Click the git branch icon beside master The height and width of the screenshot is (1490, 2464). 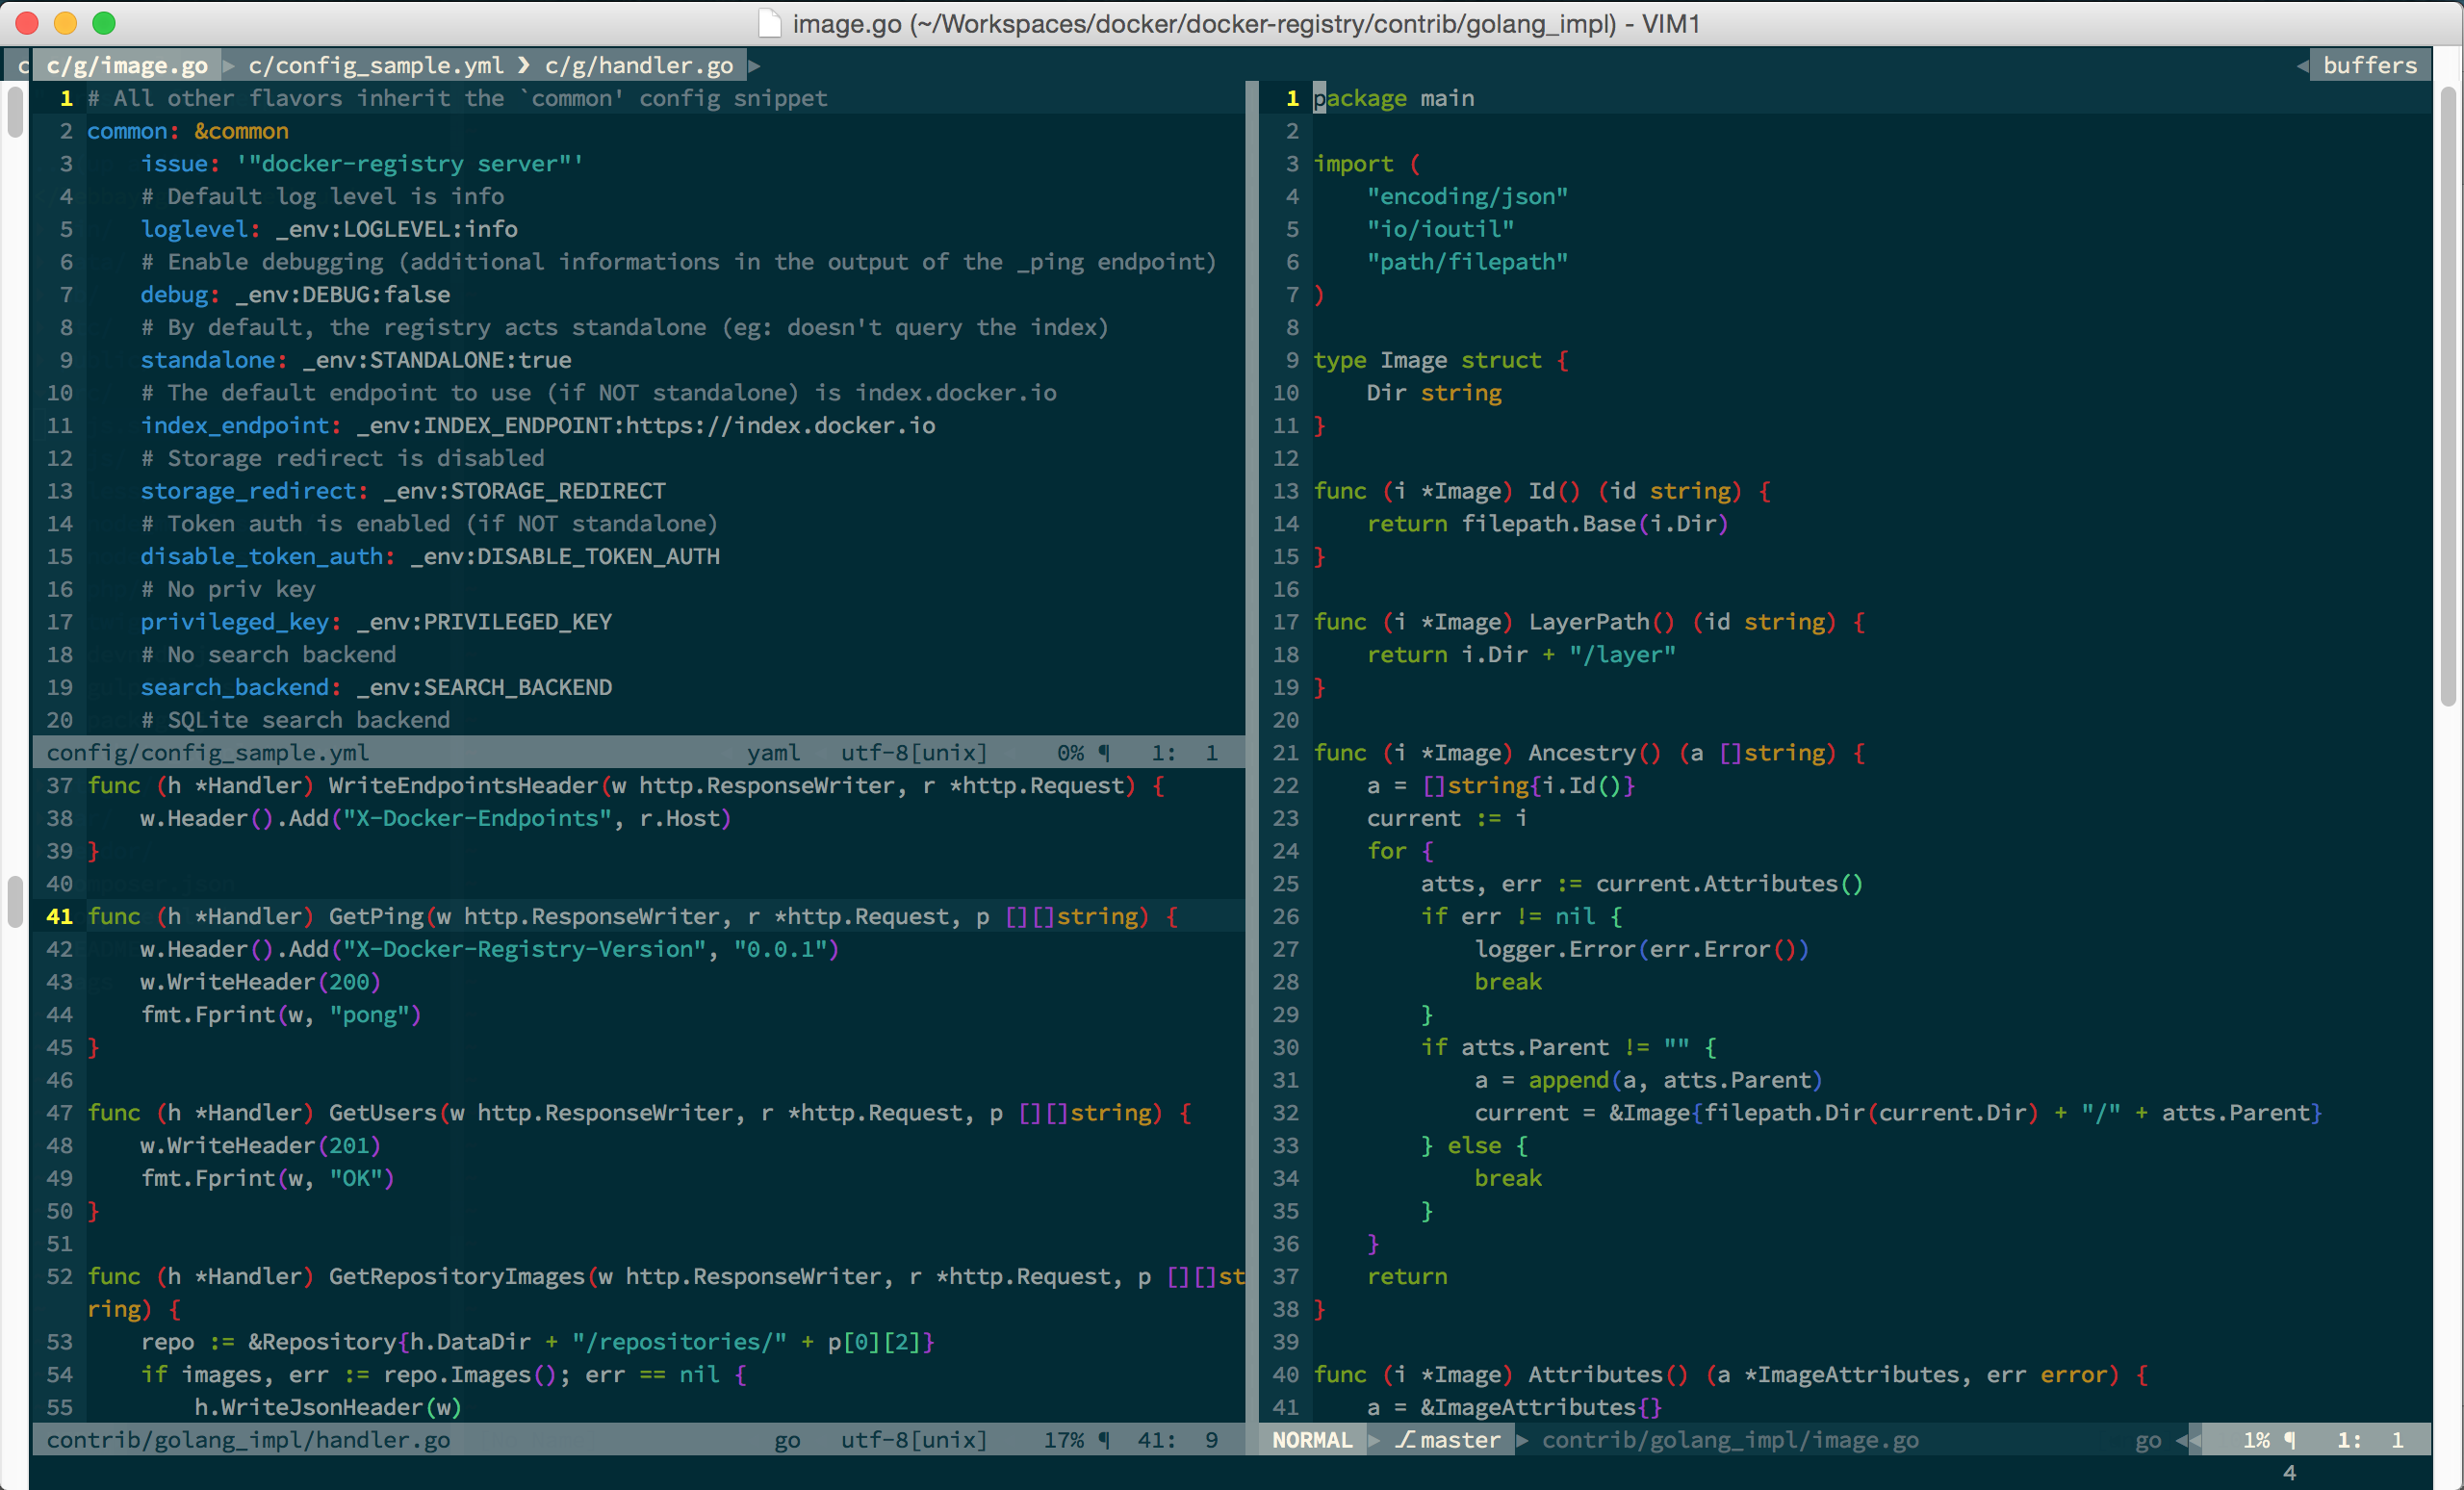point(1405,1440)
